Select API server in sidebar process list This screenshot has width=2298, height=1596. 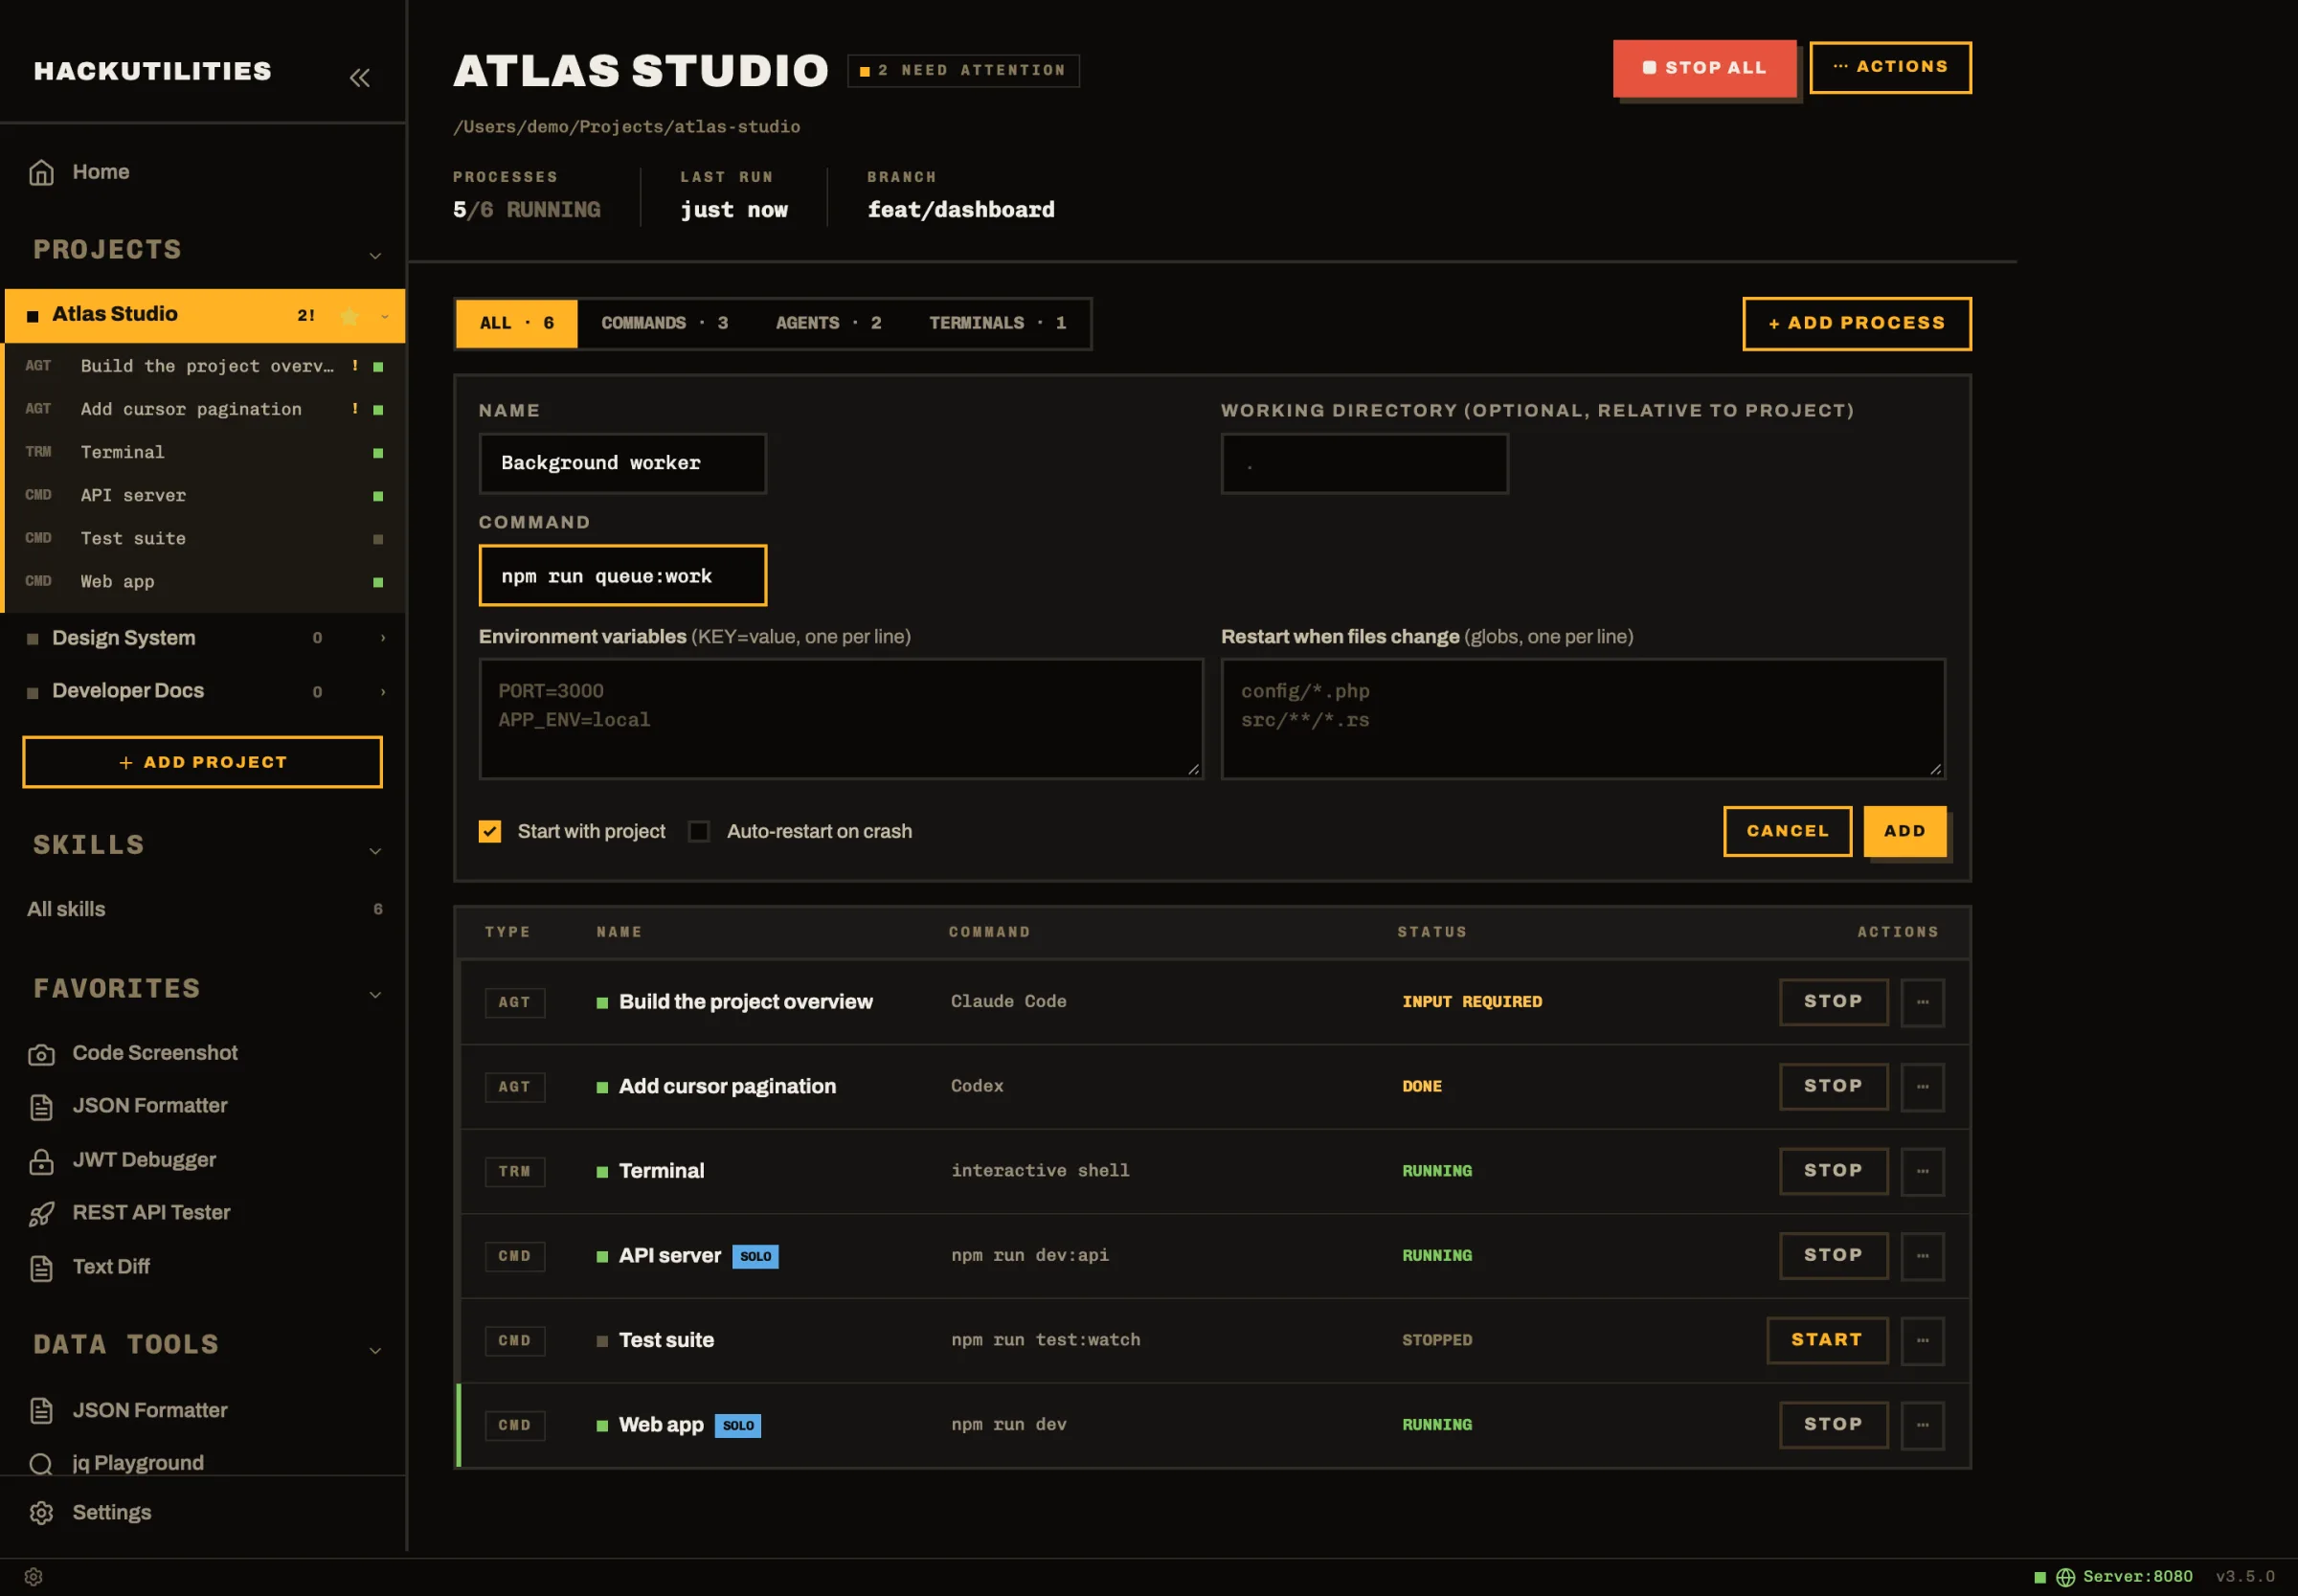click(205, 495)
